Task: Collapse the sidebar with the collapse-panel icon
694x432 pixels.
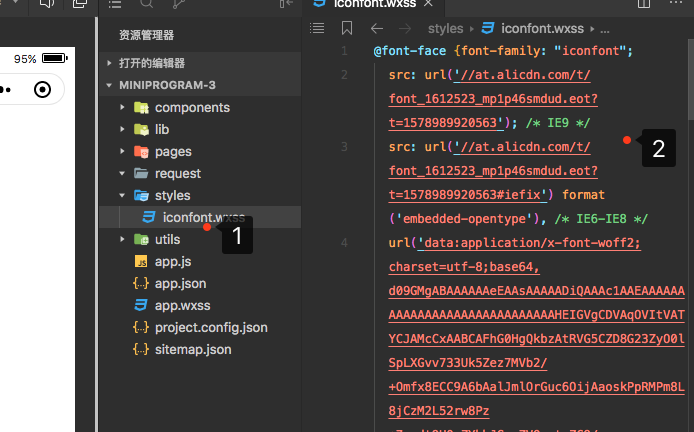Action: 286,4
